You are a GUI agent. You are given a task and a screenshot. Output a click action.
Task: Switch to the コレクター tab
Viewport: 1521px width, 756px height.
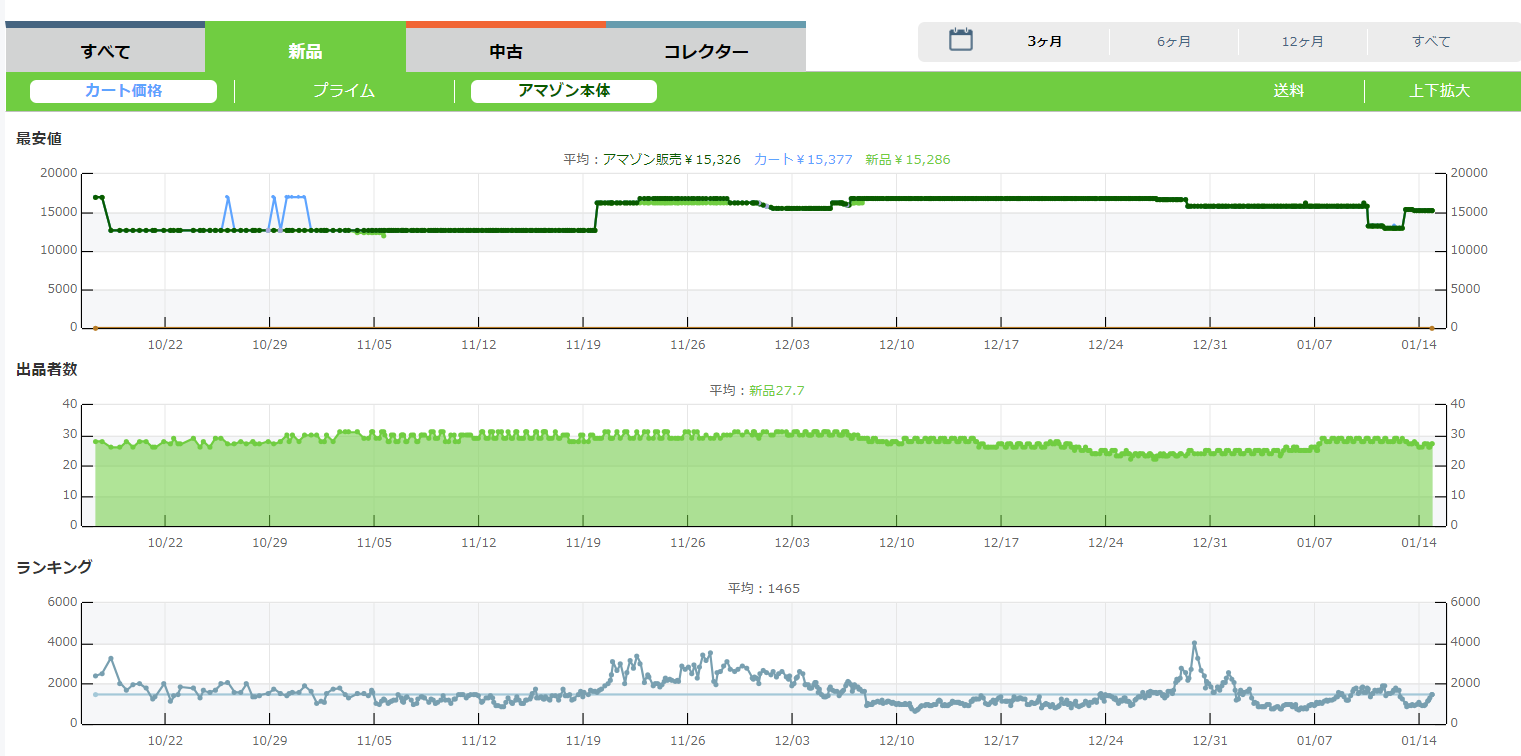[x=705, y=51]
